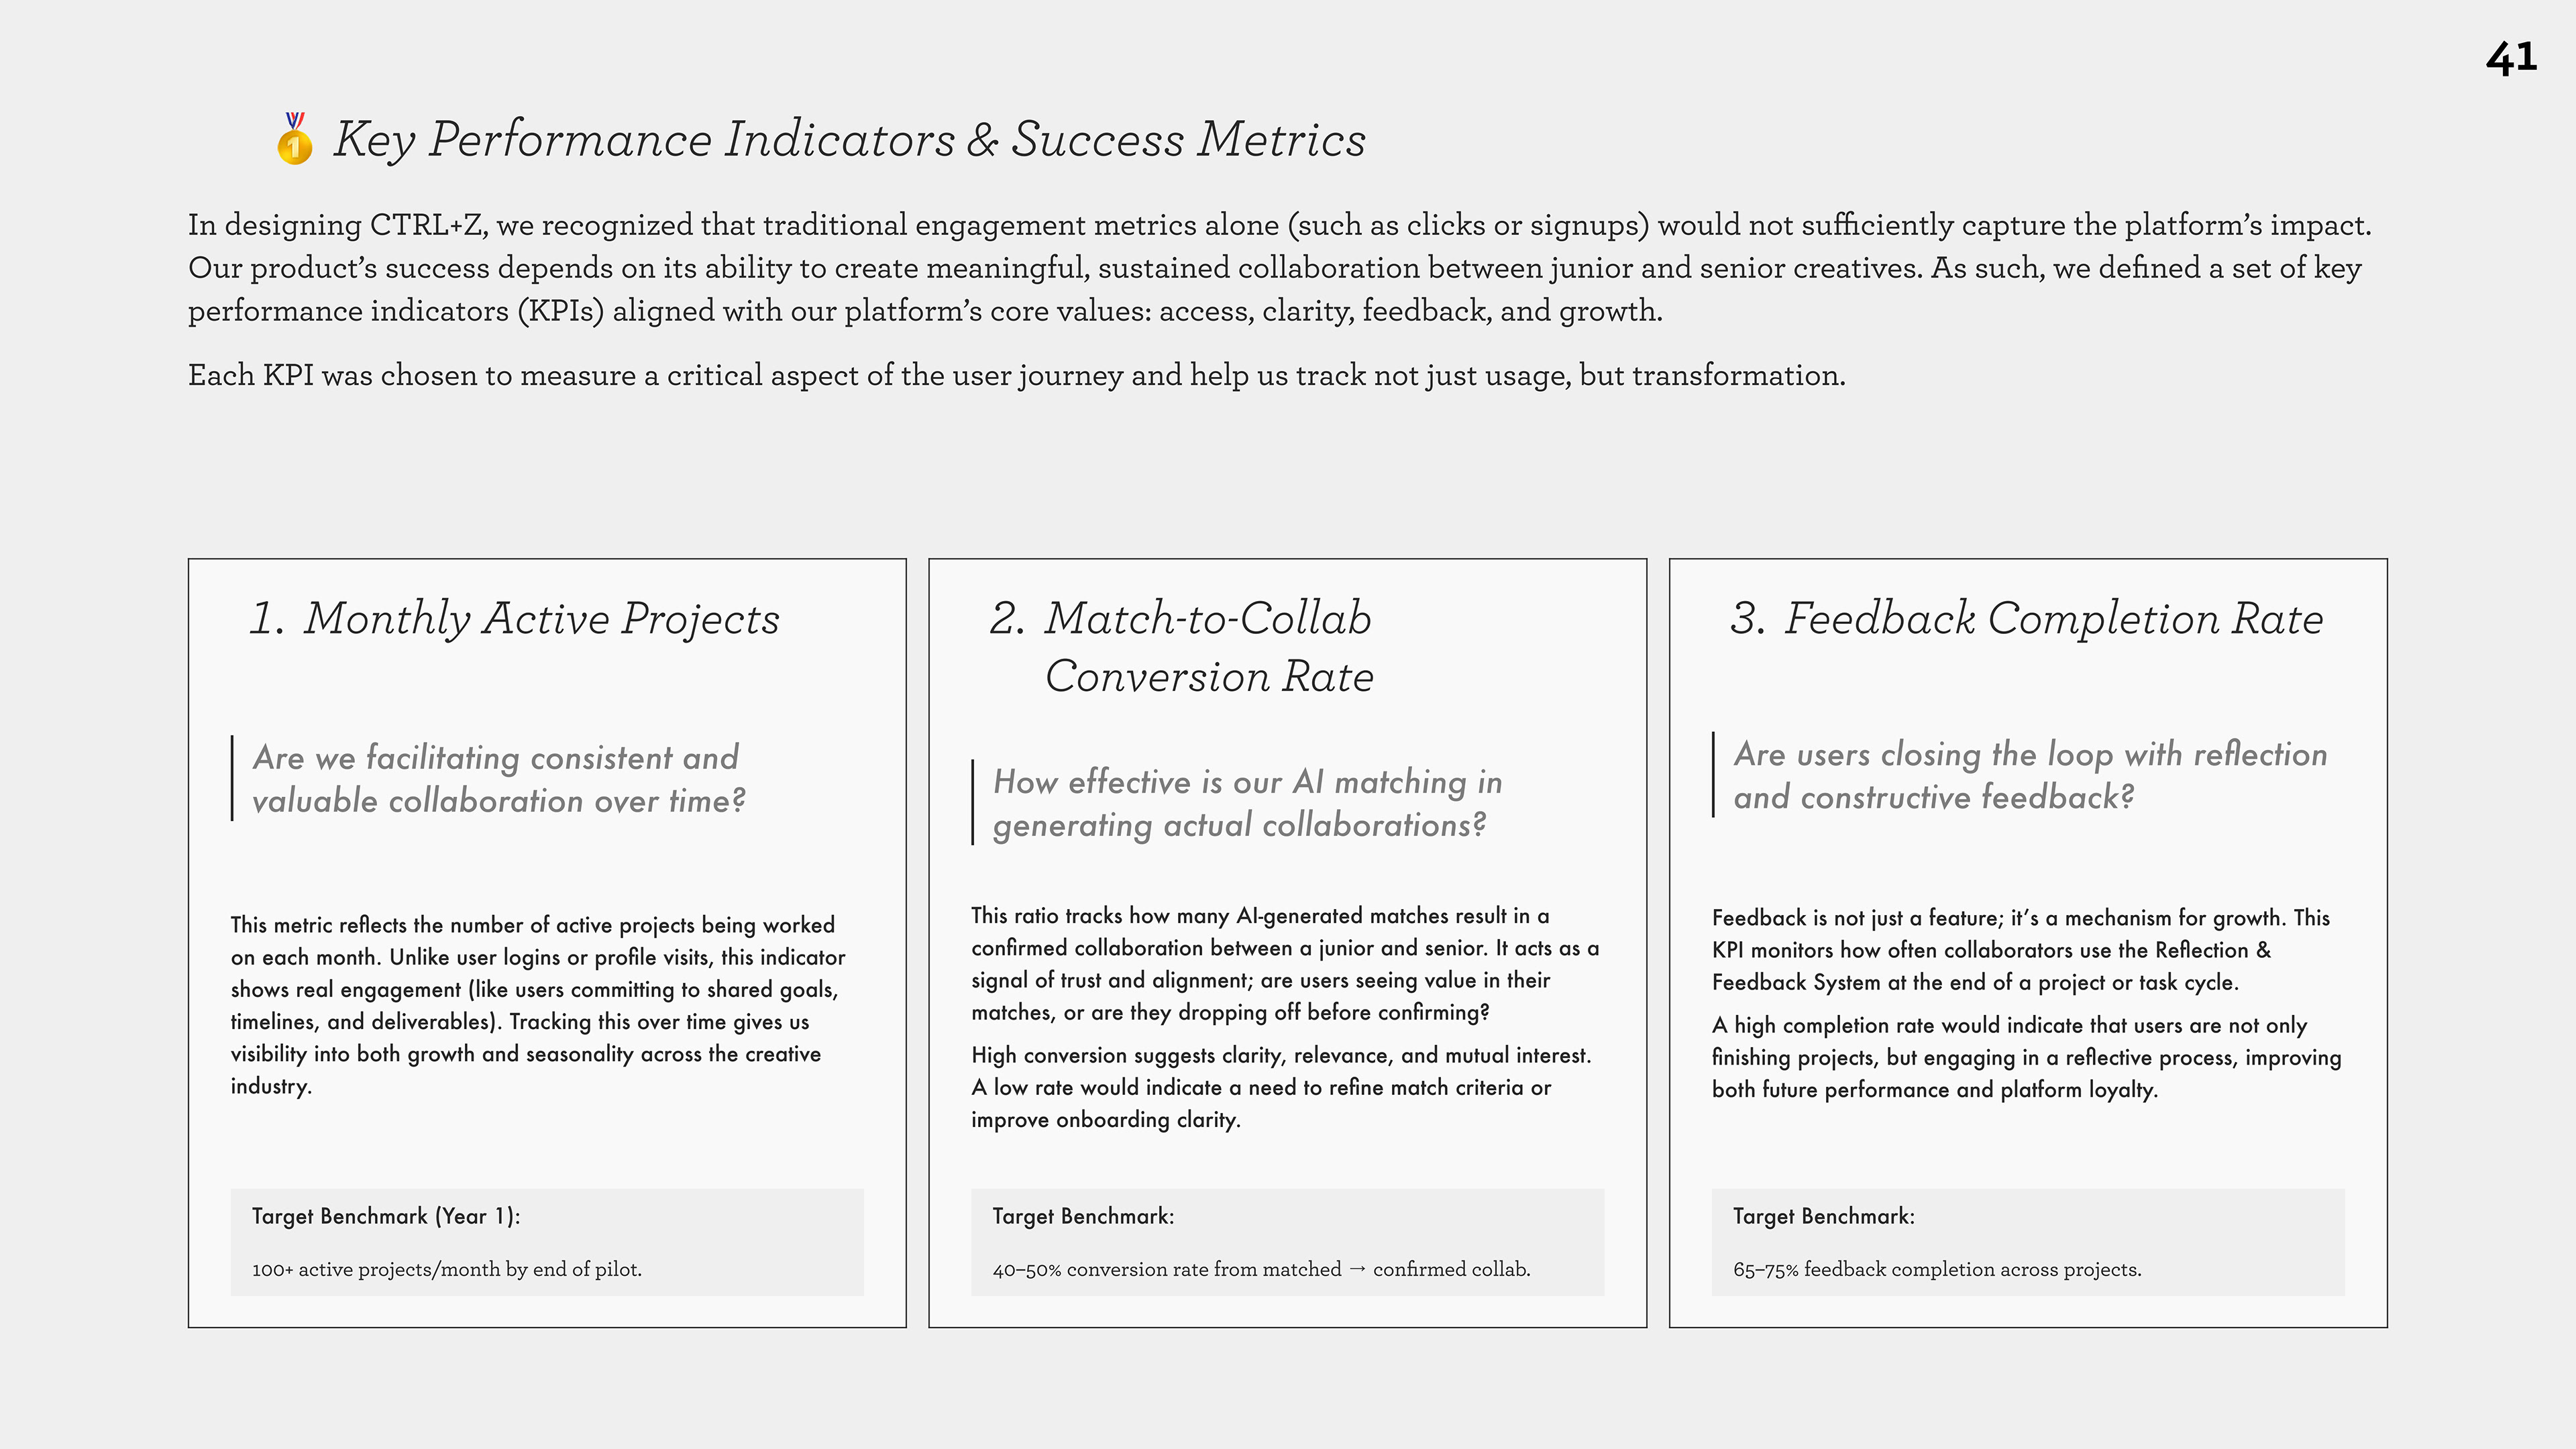Click the 'High conversion suggests clarity' paragraph

(x=1280, y=1087)
